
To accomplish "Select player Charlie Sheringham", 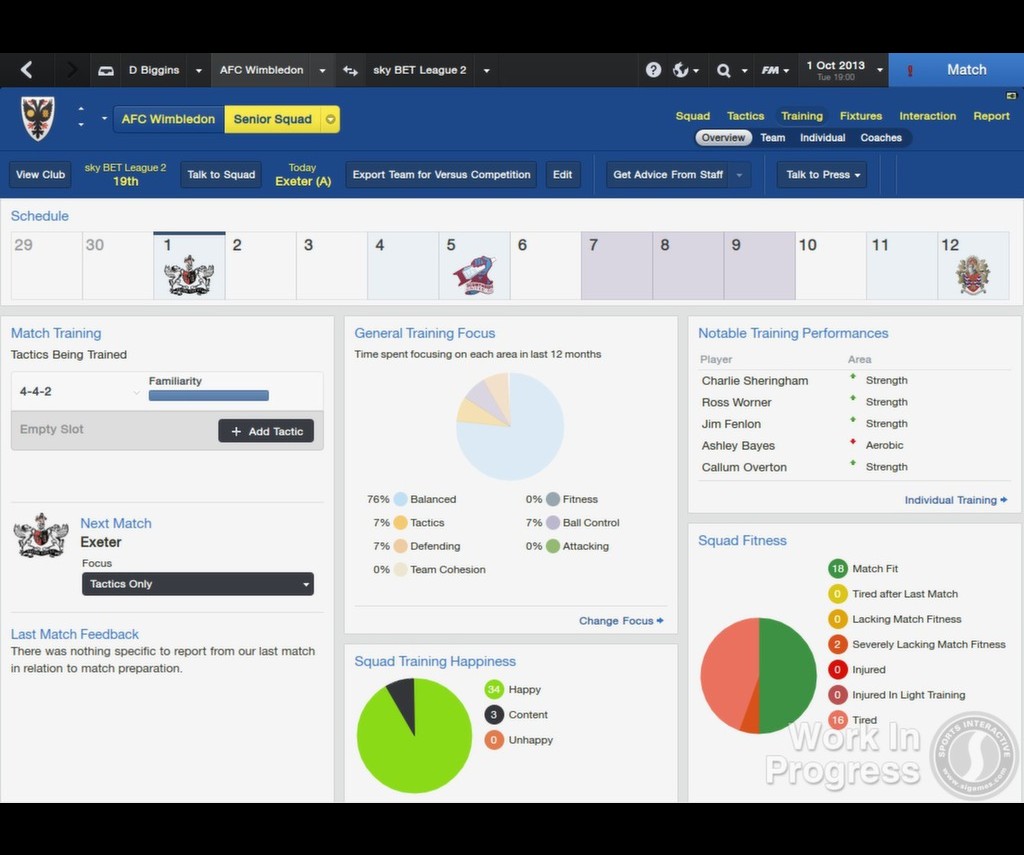I will (754, 381).
